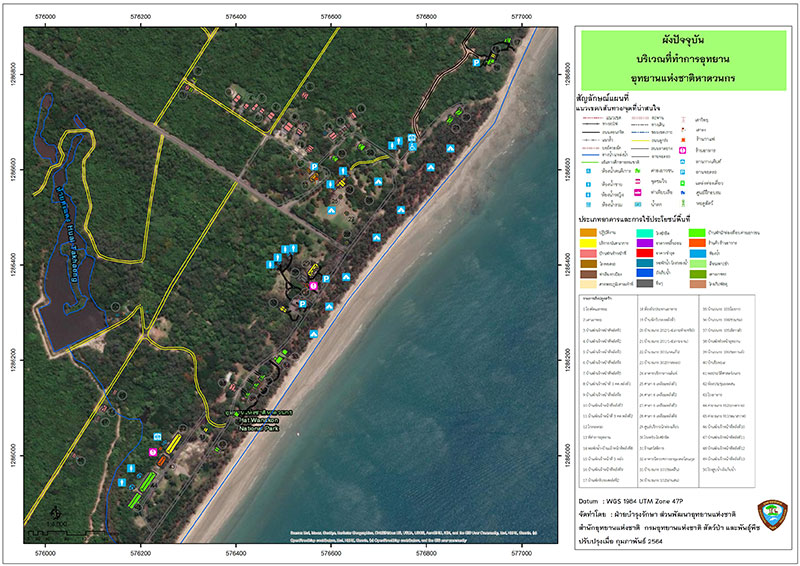Click the pink round icon beside the yellow building
The image size is (800, 566).
pos(313,286)
